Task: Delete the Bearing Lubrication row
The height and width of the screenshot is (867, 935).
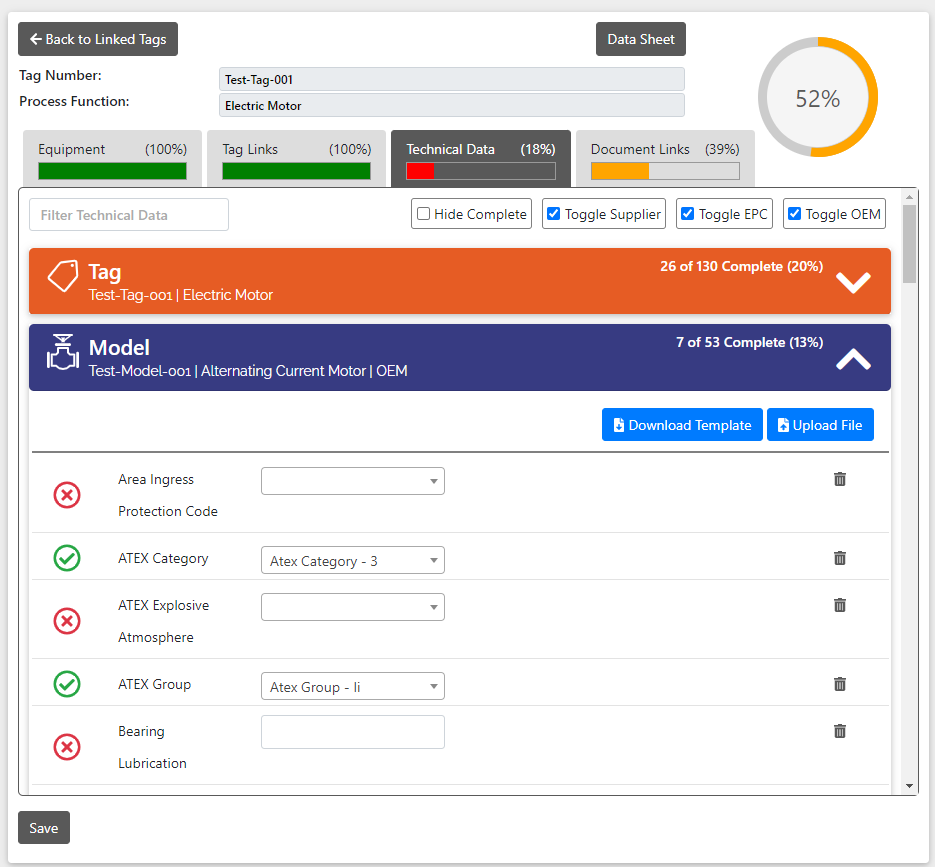Action: pyautogui.click(x=840, y=731)
